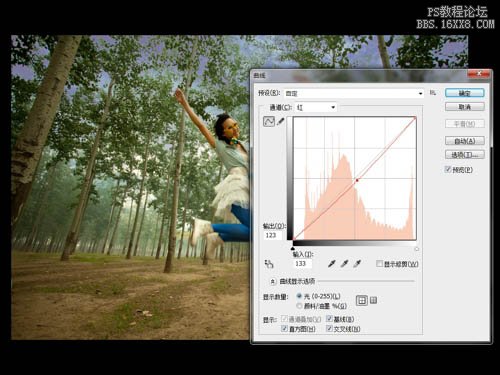The height and width of the screenshot is (375, 500).
Task: Click the OK confirm button
Action: coord(464,93)
